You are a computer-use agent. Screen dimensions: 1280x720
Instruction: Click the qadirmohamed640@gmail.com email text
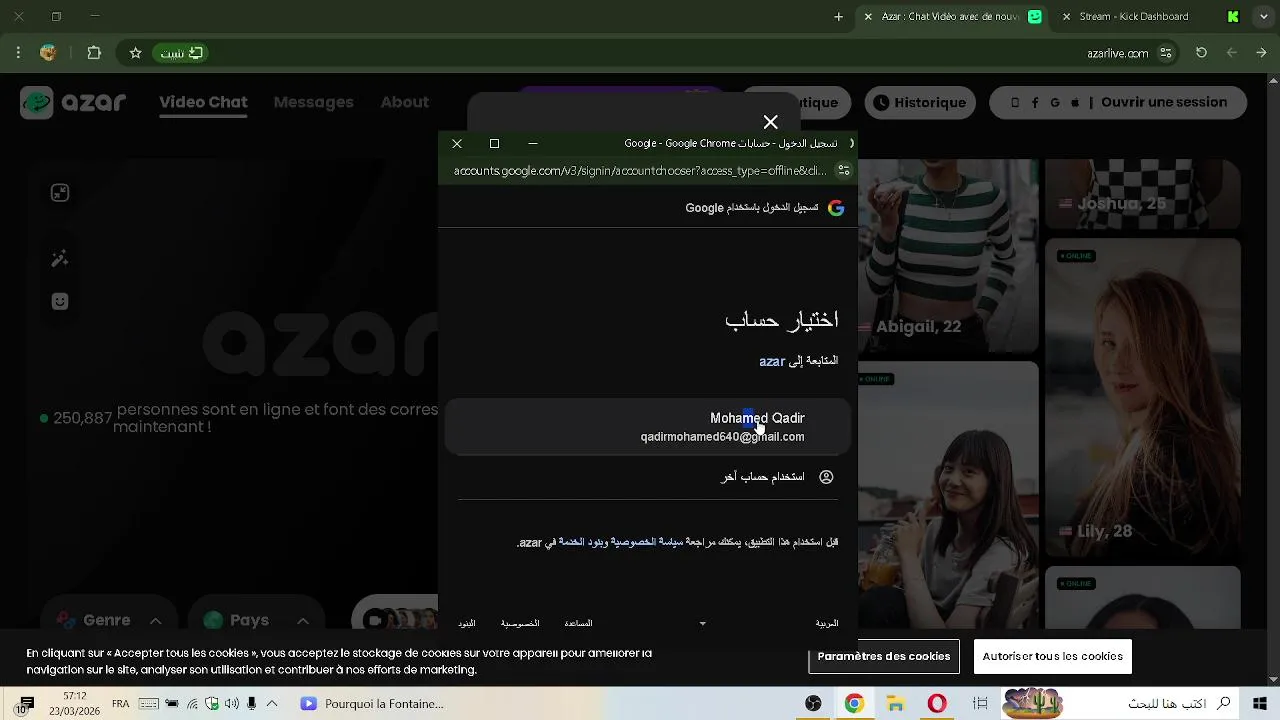(722, 437)
